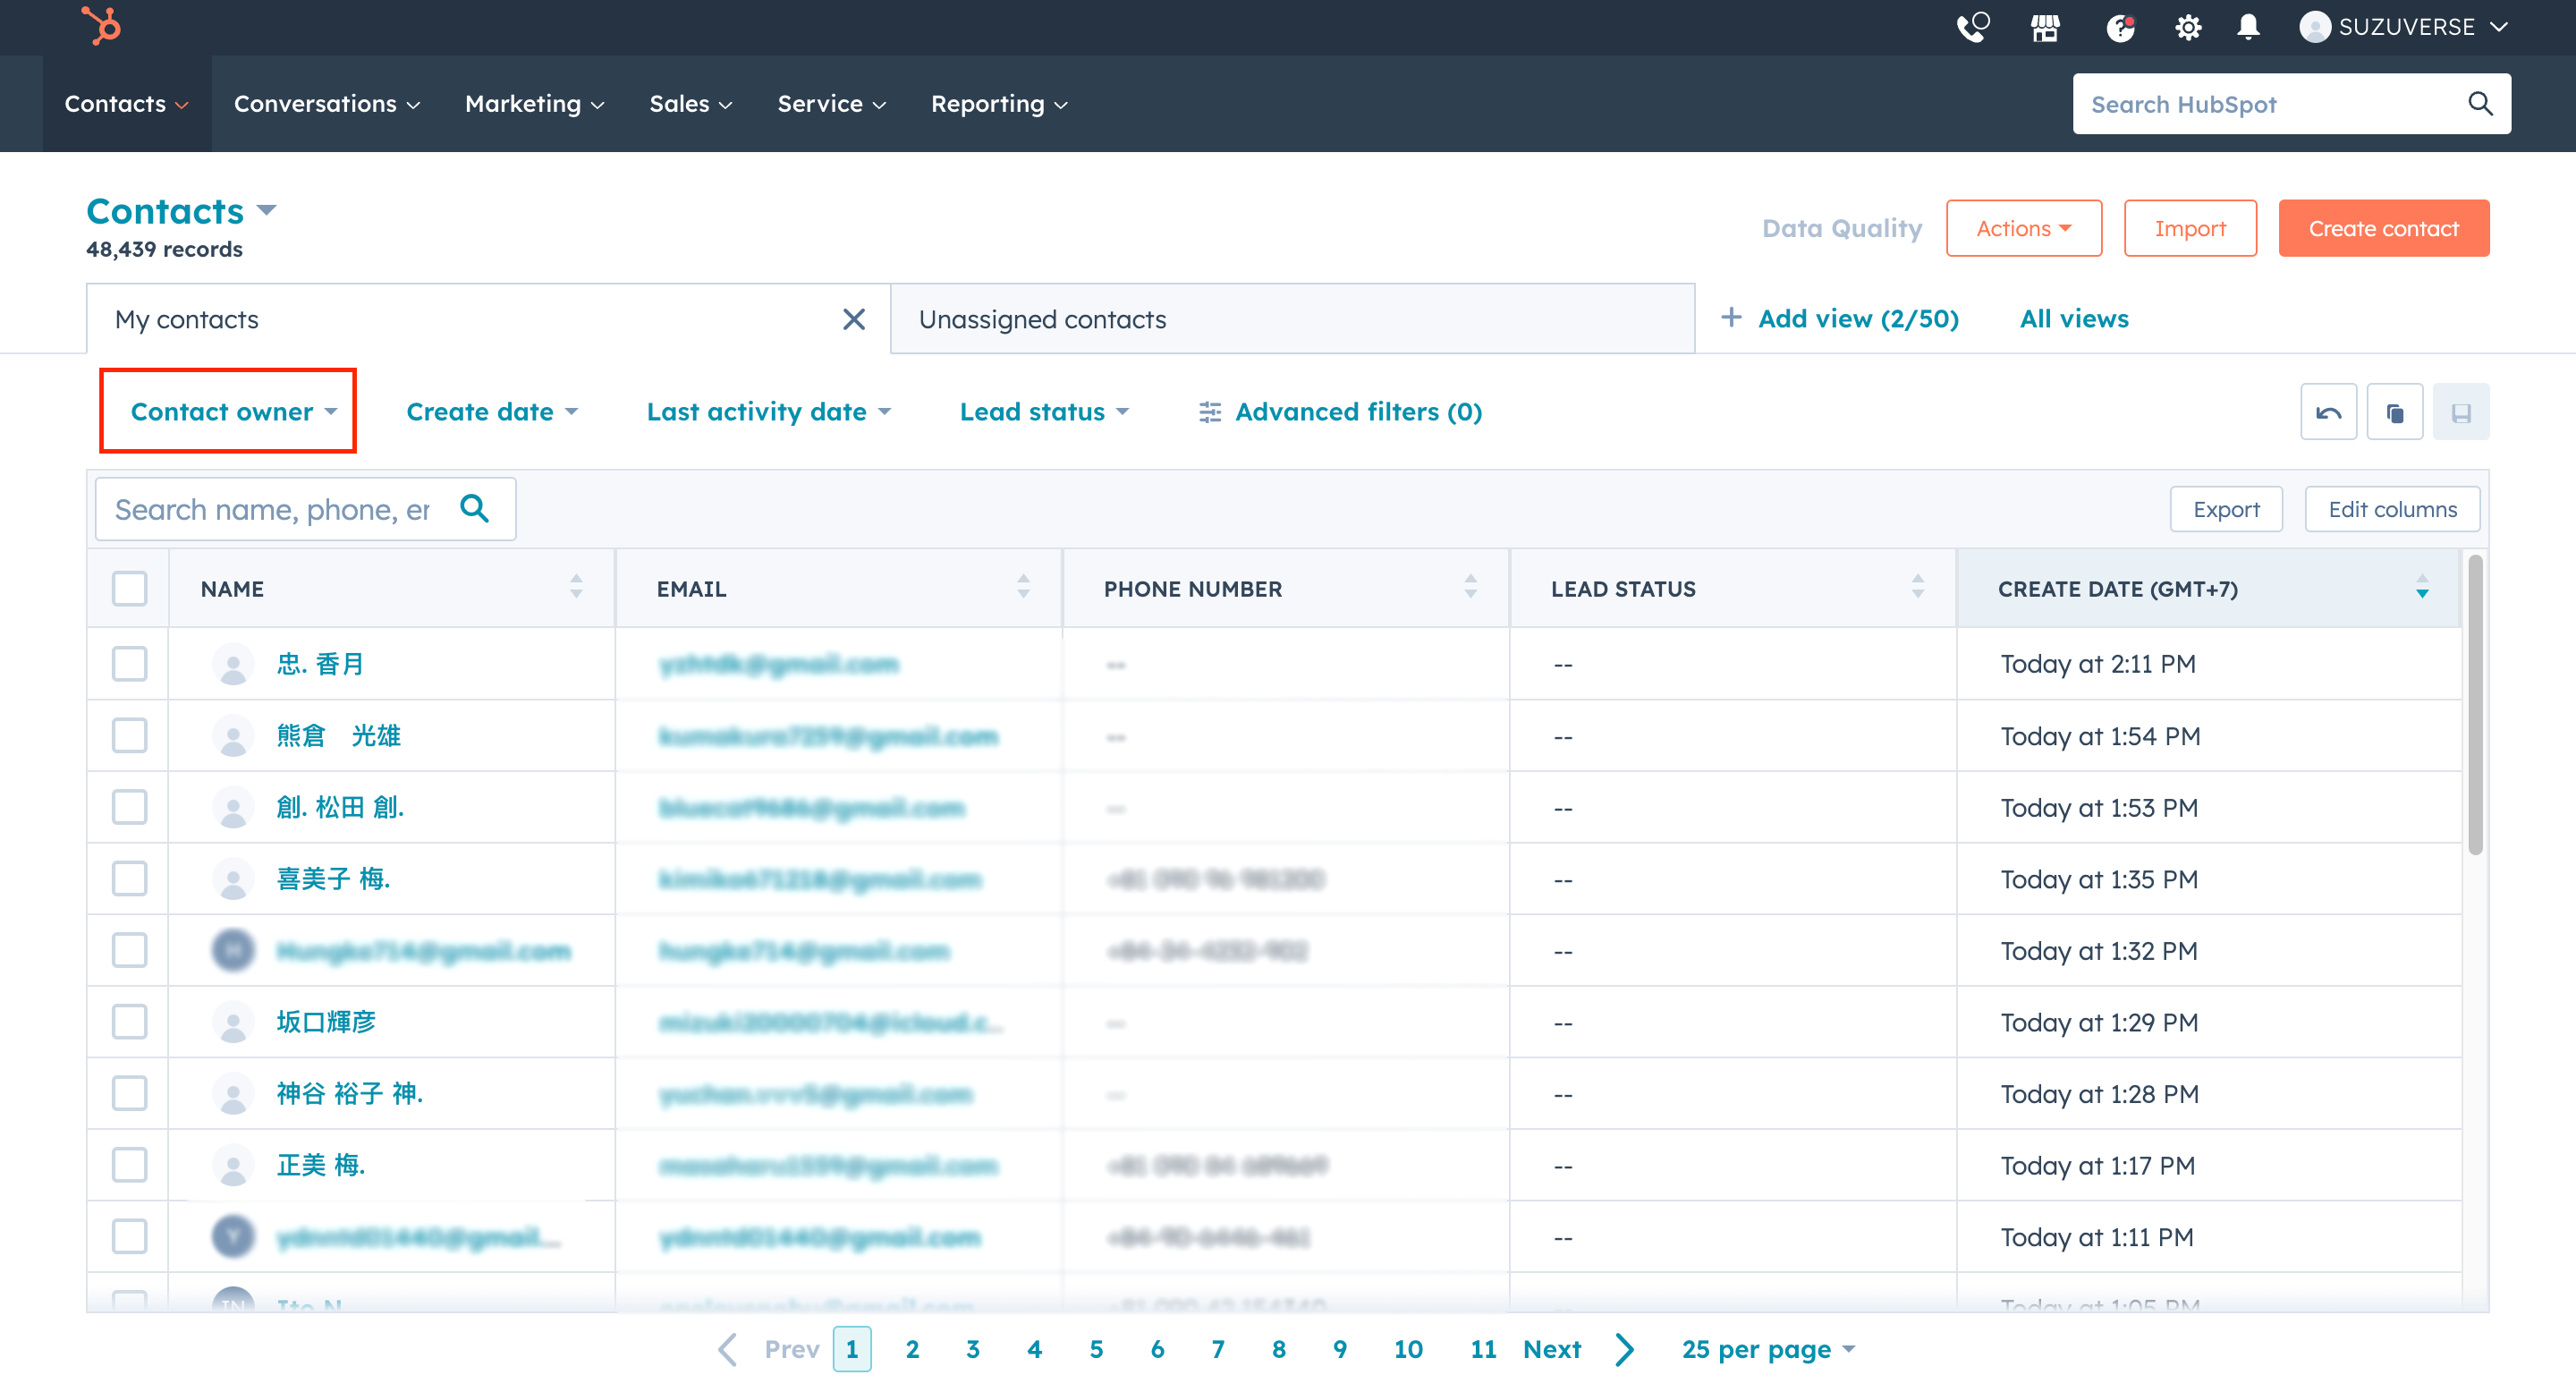The image size is (2576, 1392).
Task: Click the Export button
Action: pyautogui.click(x=2225, y=509)
